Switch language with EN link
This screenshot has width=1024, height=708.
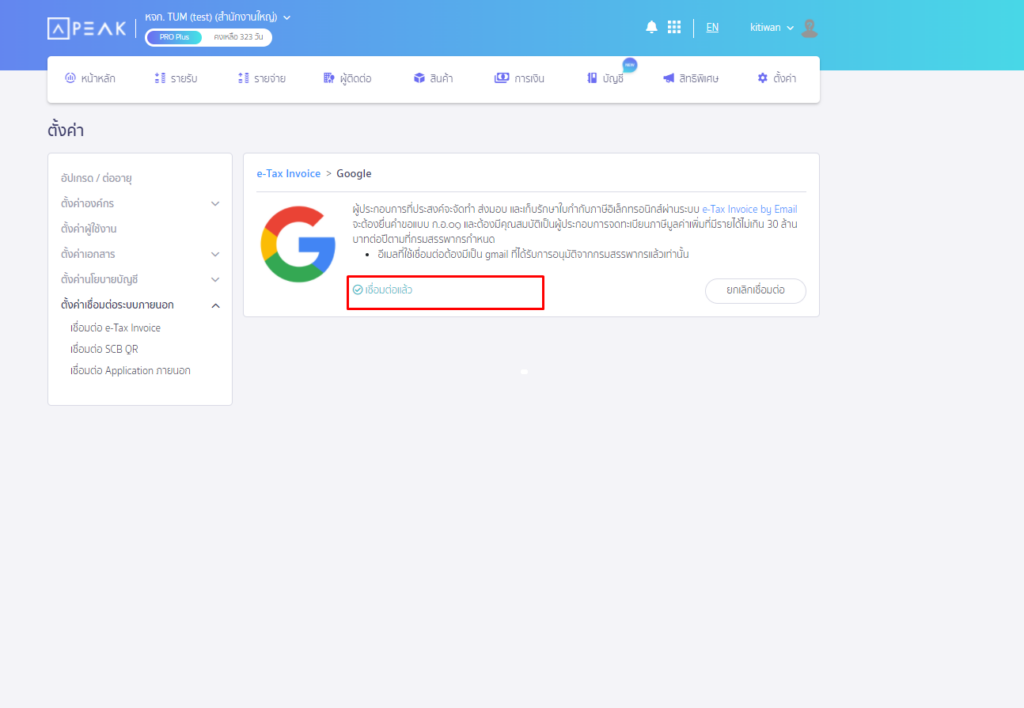click(x=712, y=27)
